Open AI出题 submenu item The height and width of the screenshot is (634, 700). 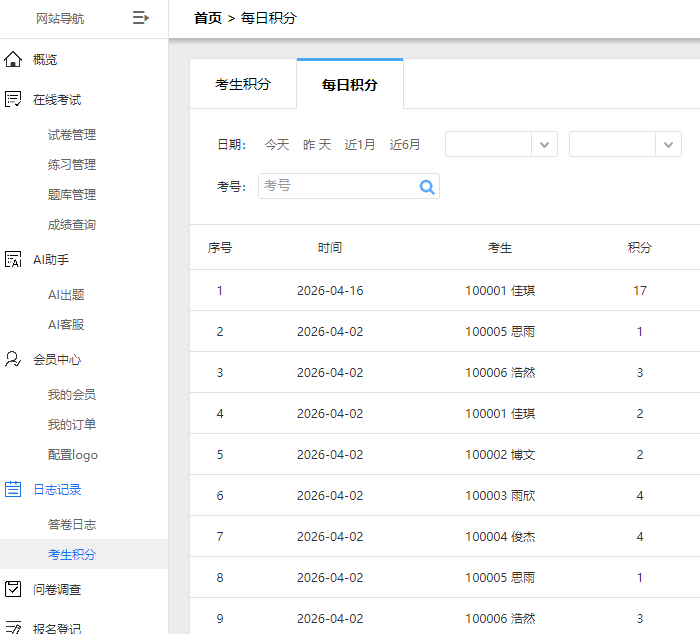pos(66,294)
